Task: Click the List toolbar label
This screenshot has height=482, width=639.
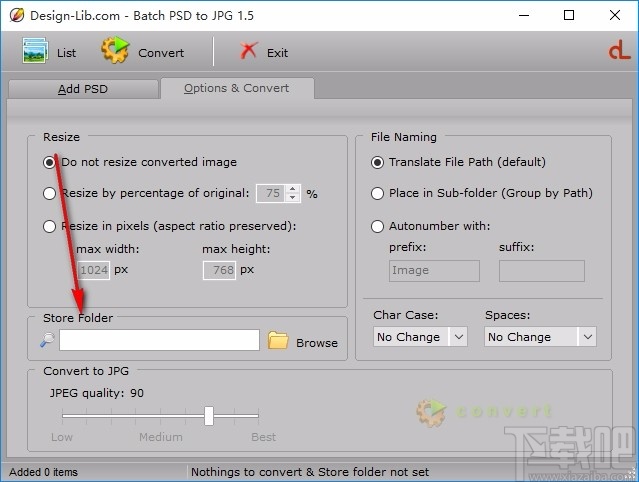Action: point(66,53)
